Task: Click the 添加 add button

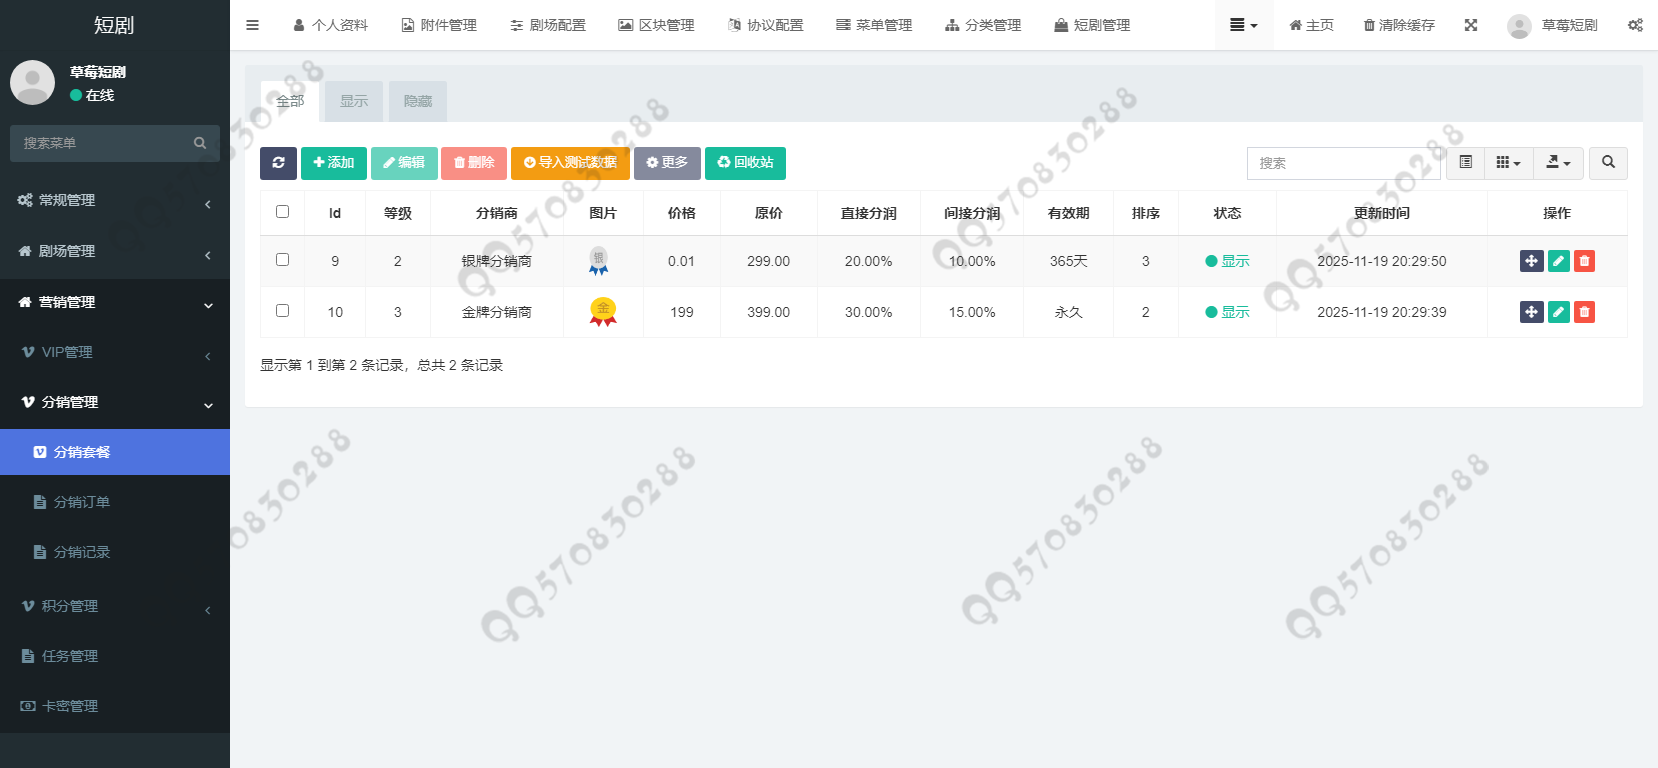Action: click(x=334, y=163)
